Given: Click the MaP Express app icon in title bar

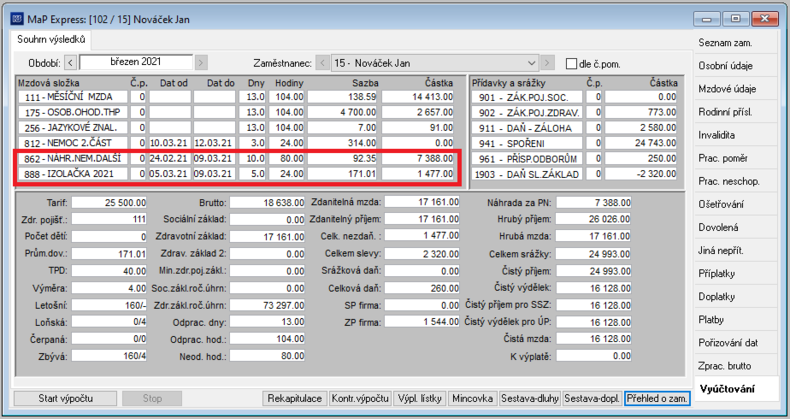Looking at the screenshot, I should tap(17, 19).
